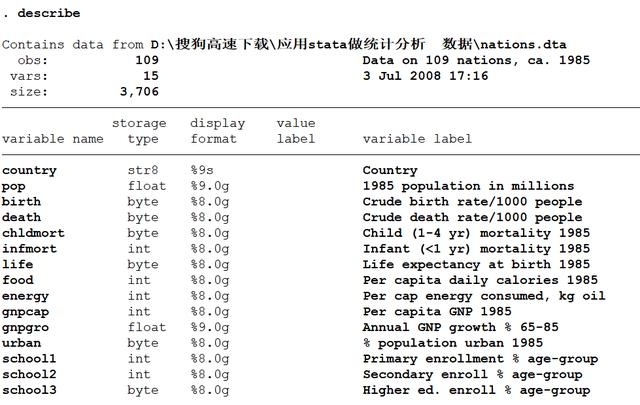Click 'float' storage type in gnpgro row
Image resolution: width=640 pixels, height=405 pixels.
click(147, 327)
